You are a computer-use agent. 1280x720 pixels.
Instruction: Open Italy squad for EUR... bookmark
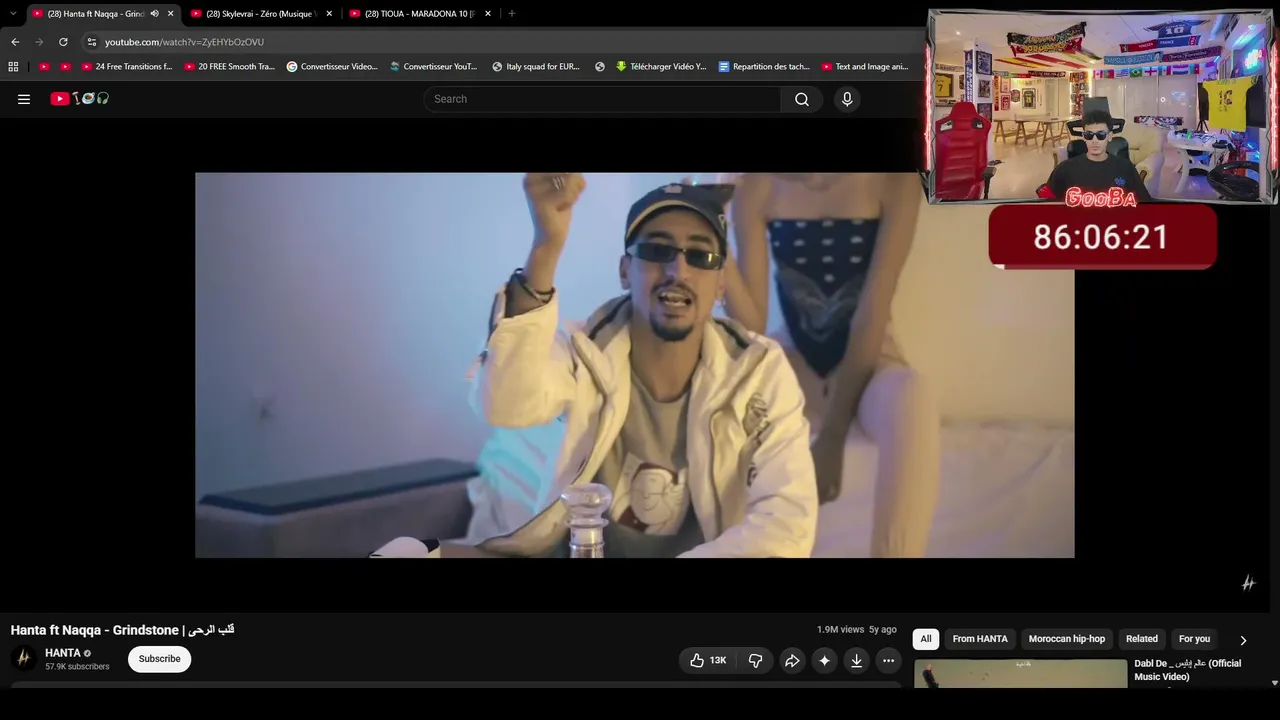coord(536,67)
